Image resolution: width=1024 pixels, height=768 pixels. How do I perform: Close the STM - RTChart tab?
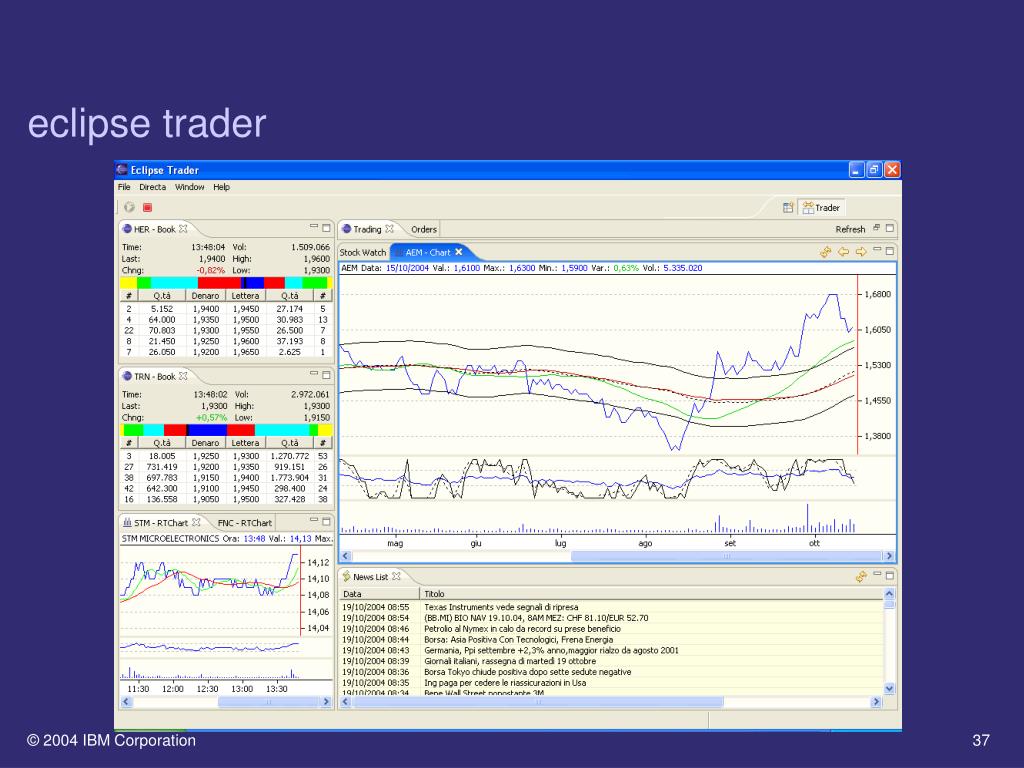pyautogui.click(x=196, y=522)
